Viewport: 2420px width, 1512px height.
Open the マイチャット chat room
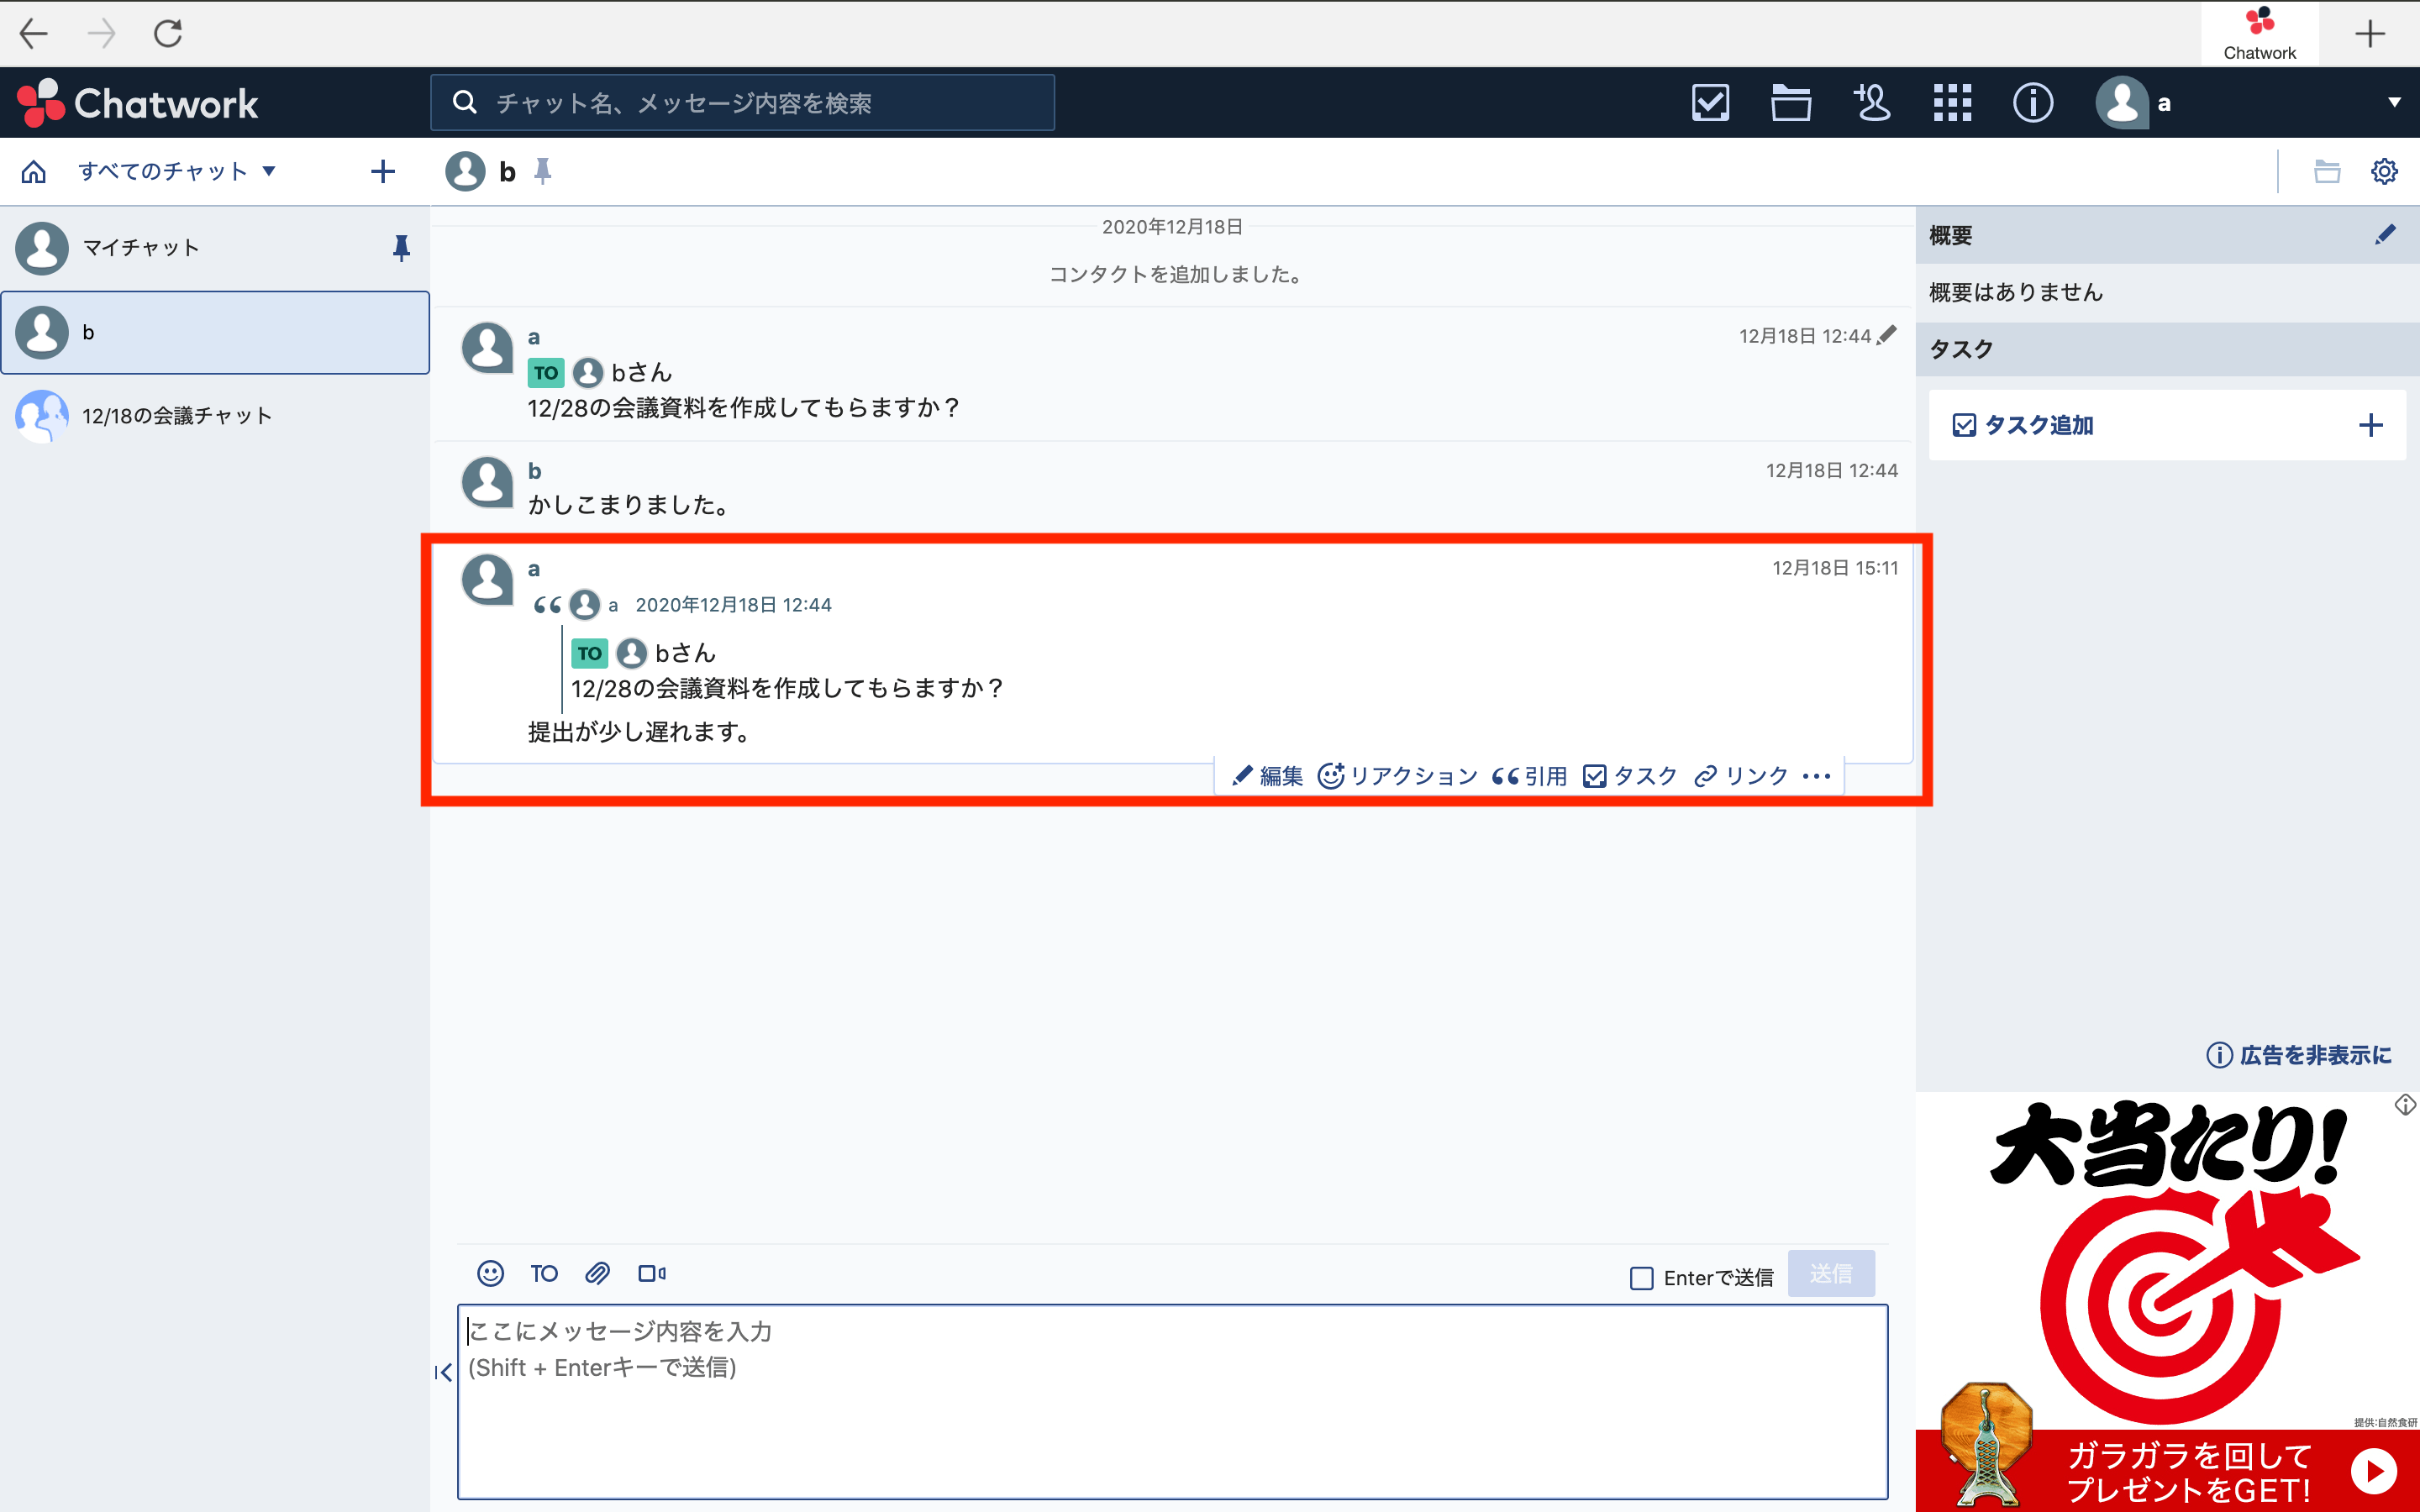[215, 248]
